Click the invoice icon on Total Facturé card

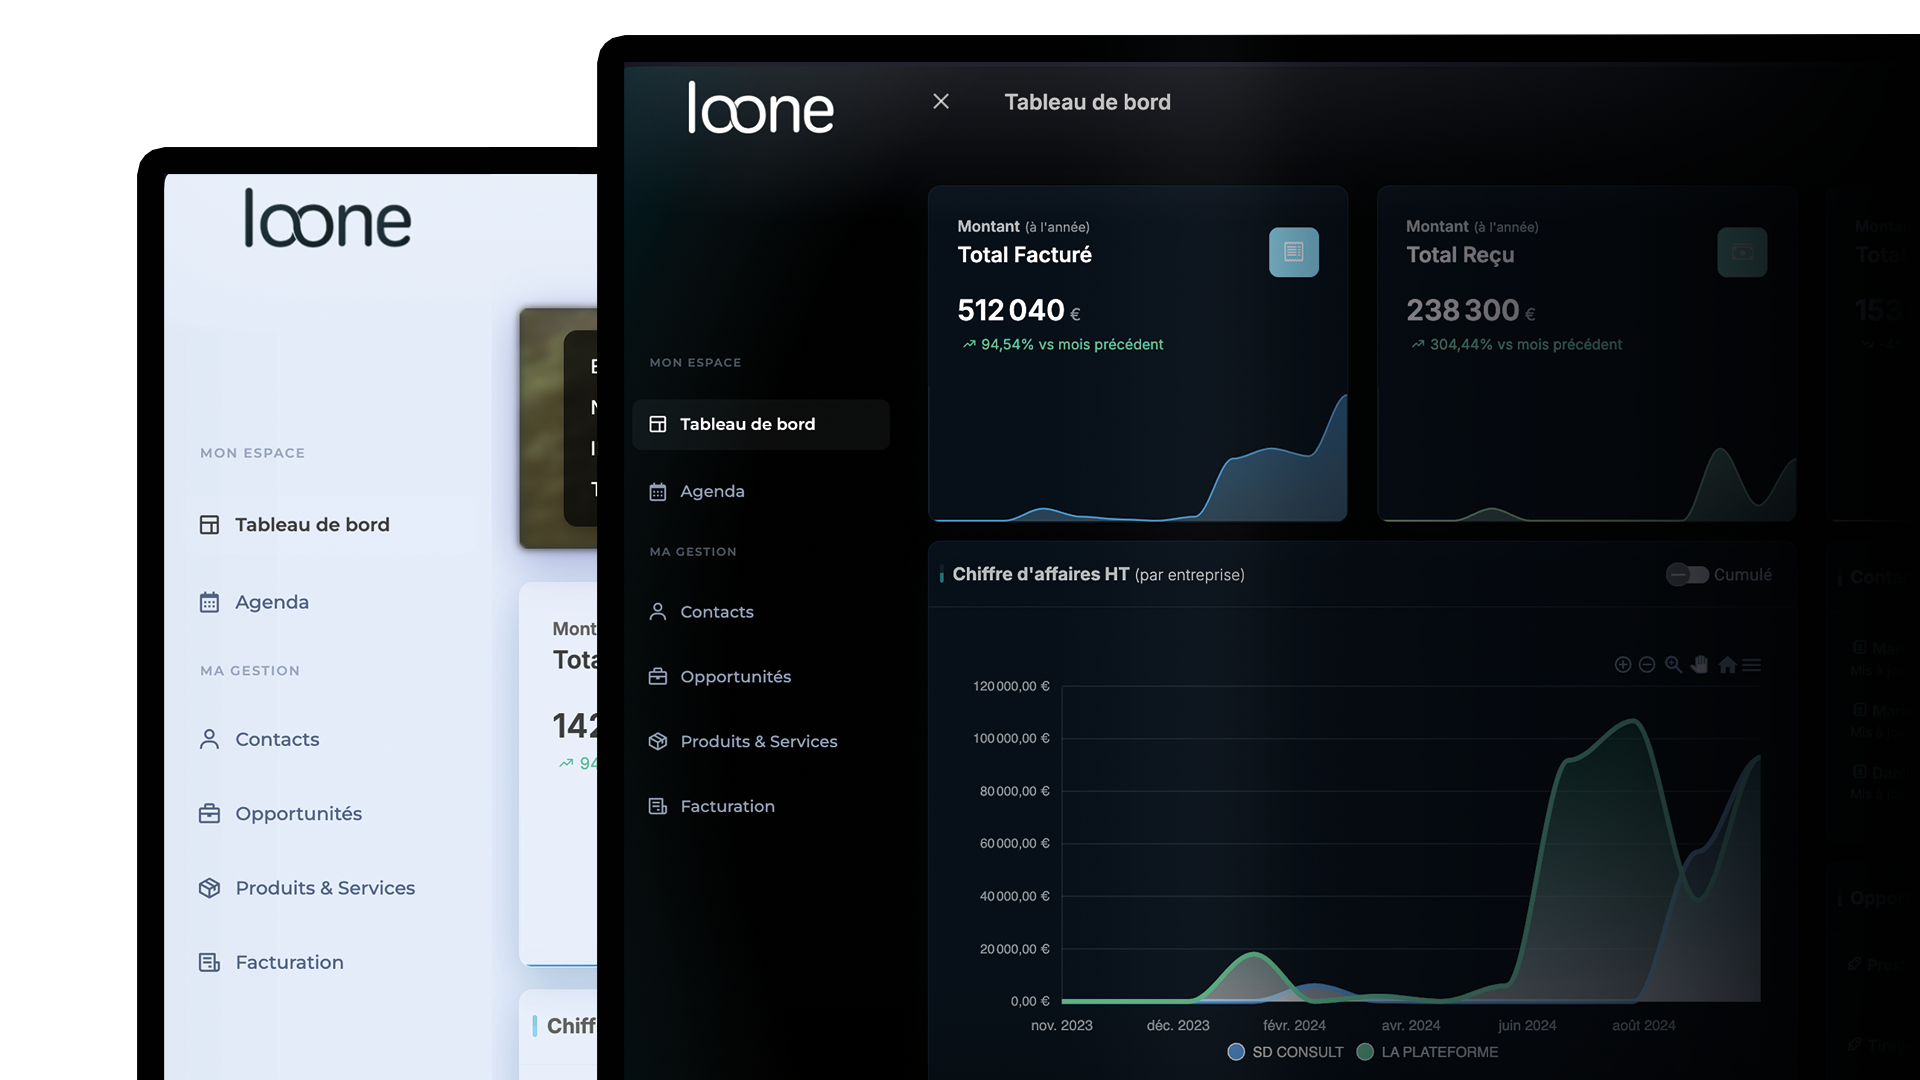(x=1293, y=252)
